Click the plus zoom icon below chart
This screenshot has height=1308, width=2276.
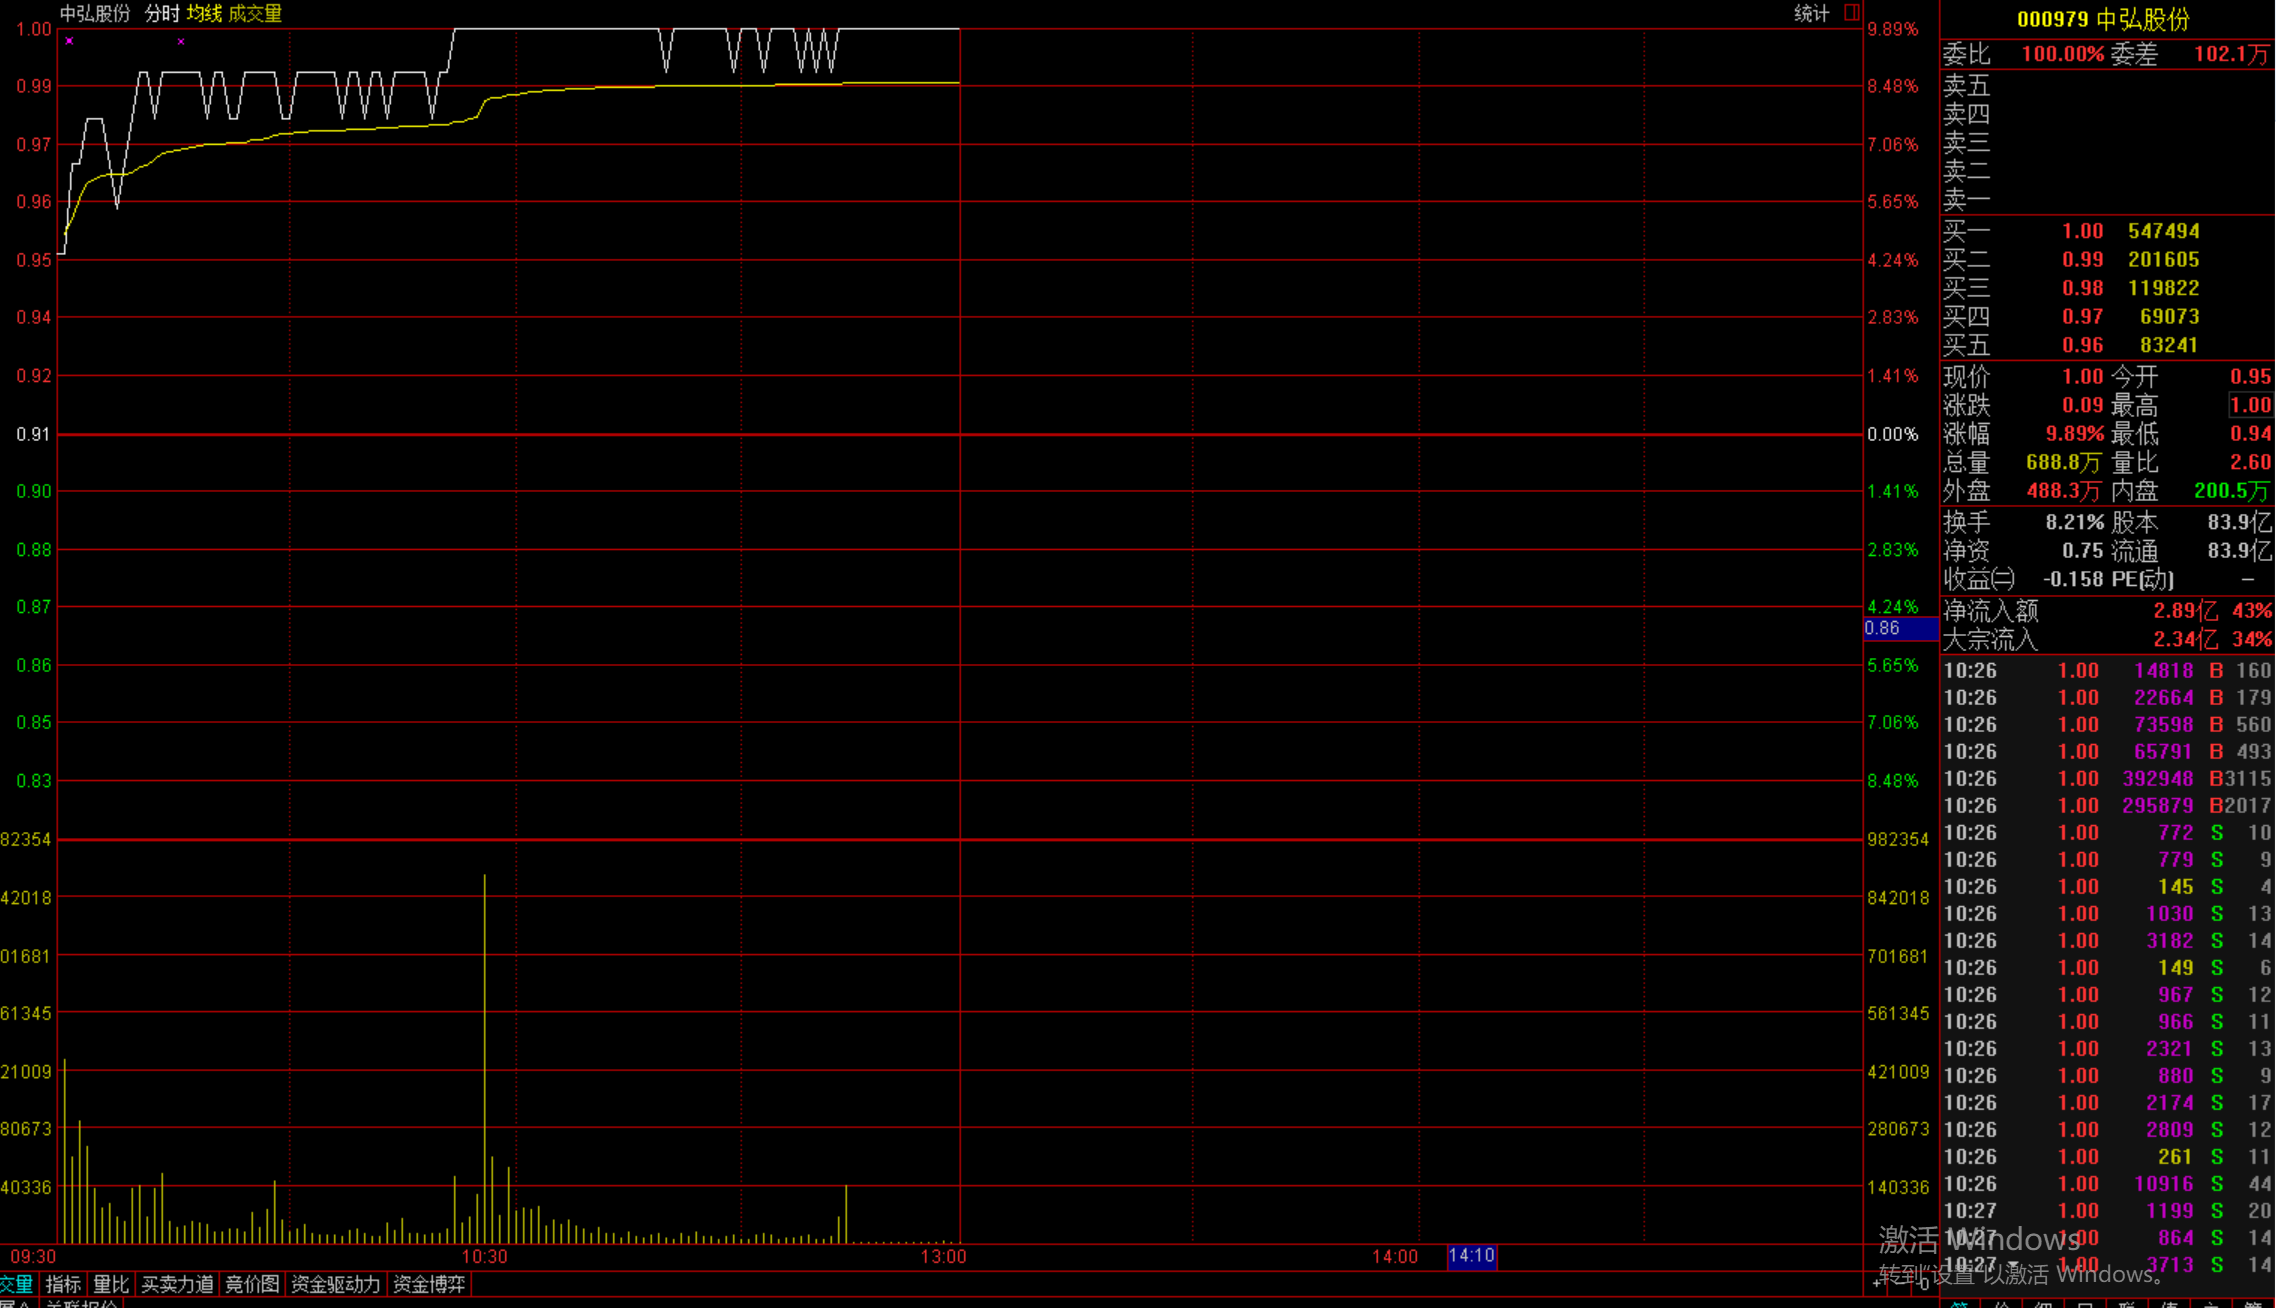coord(1877,1283)
